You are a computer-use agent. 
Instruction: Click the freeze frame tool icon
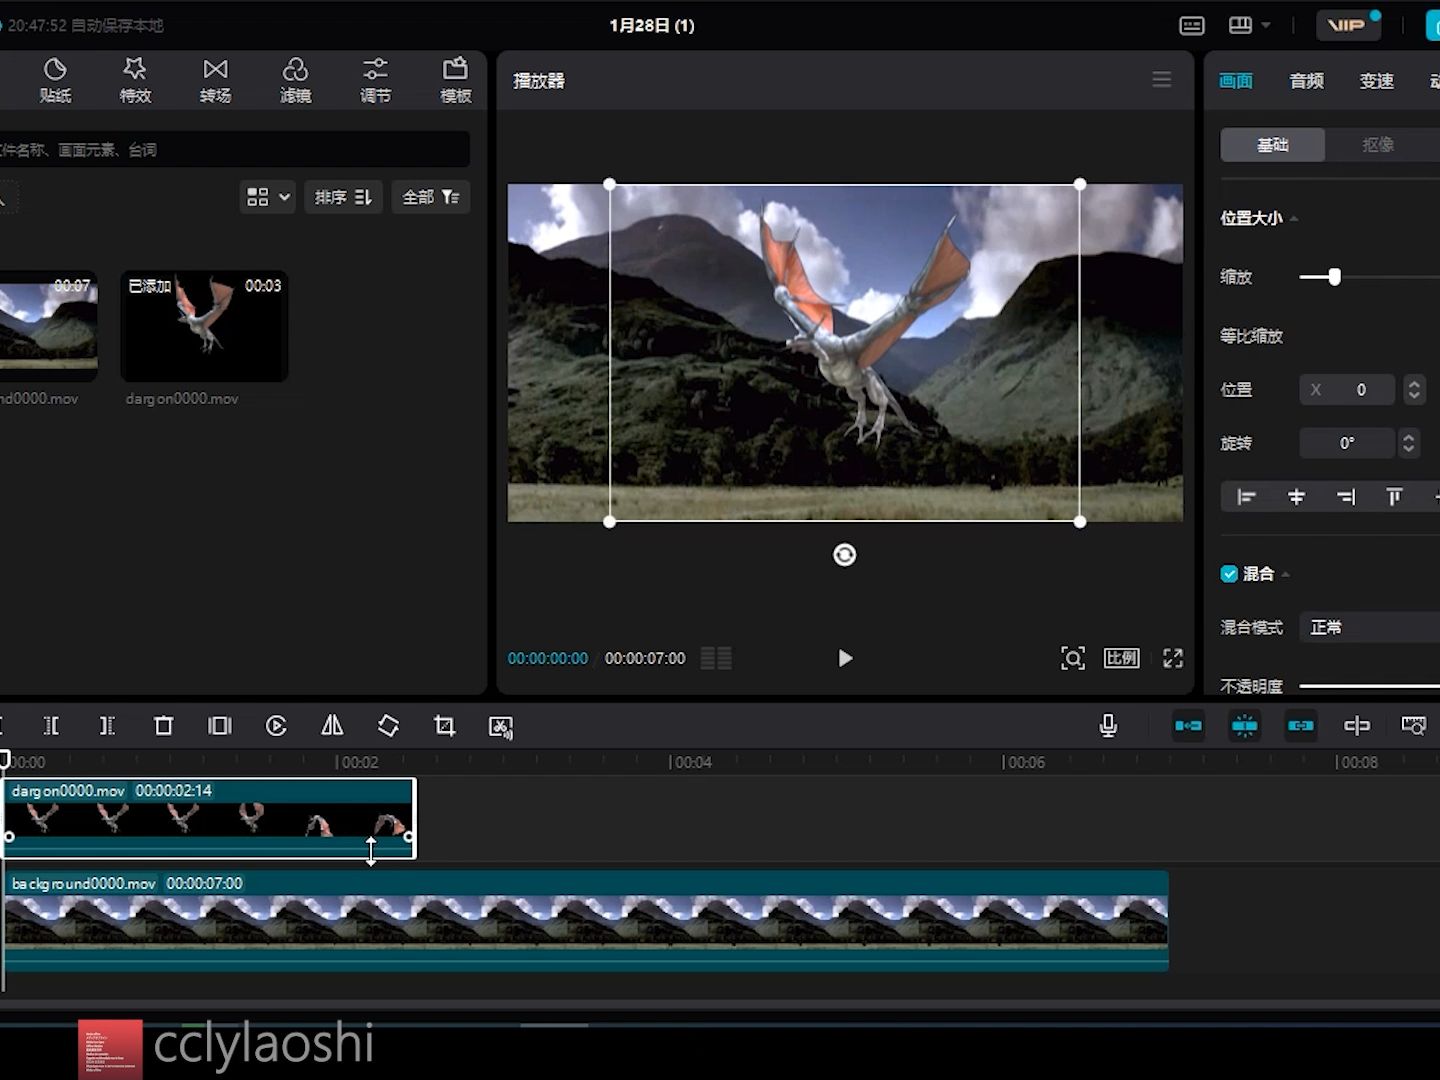pos(219,726)
